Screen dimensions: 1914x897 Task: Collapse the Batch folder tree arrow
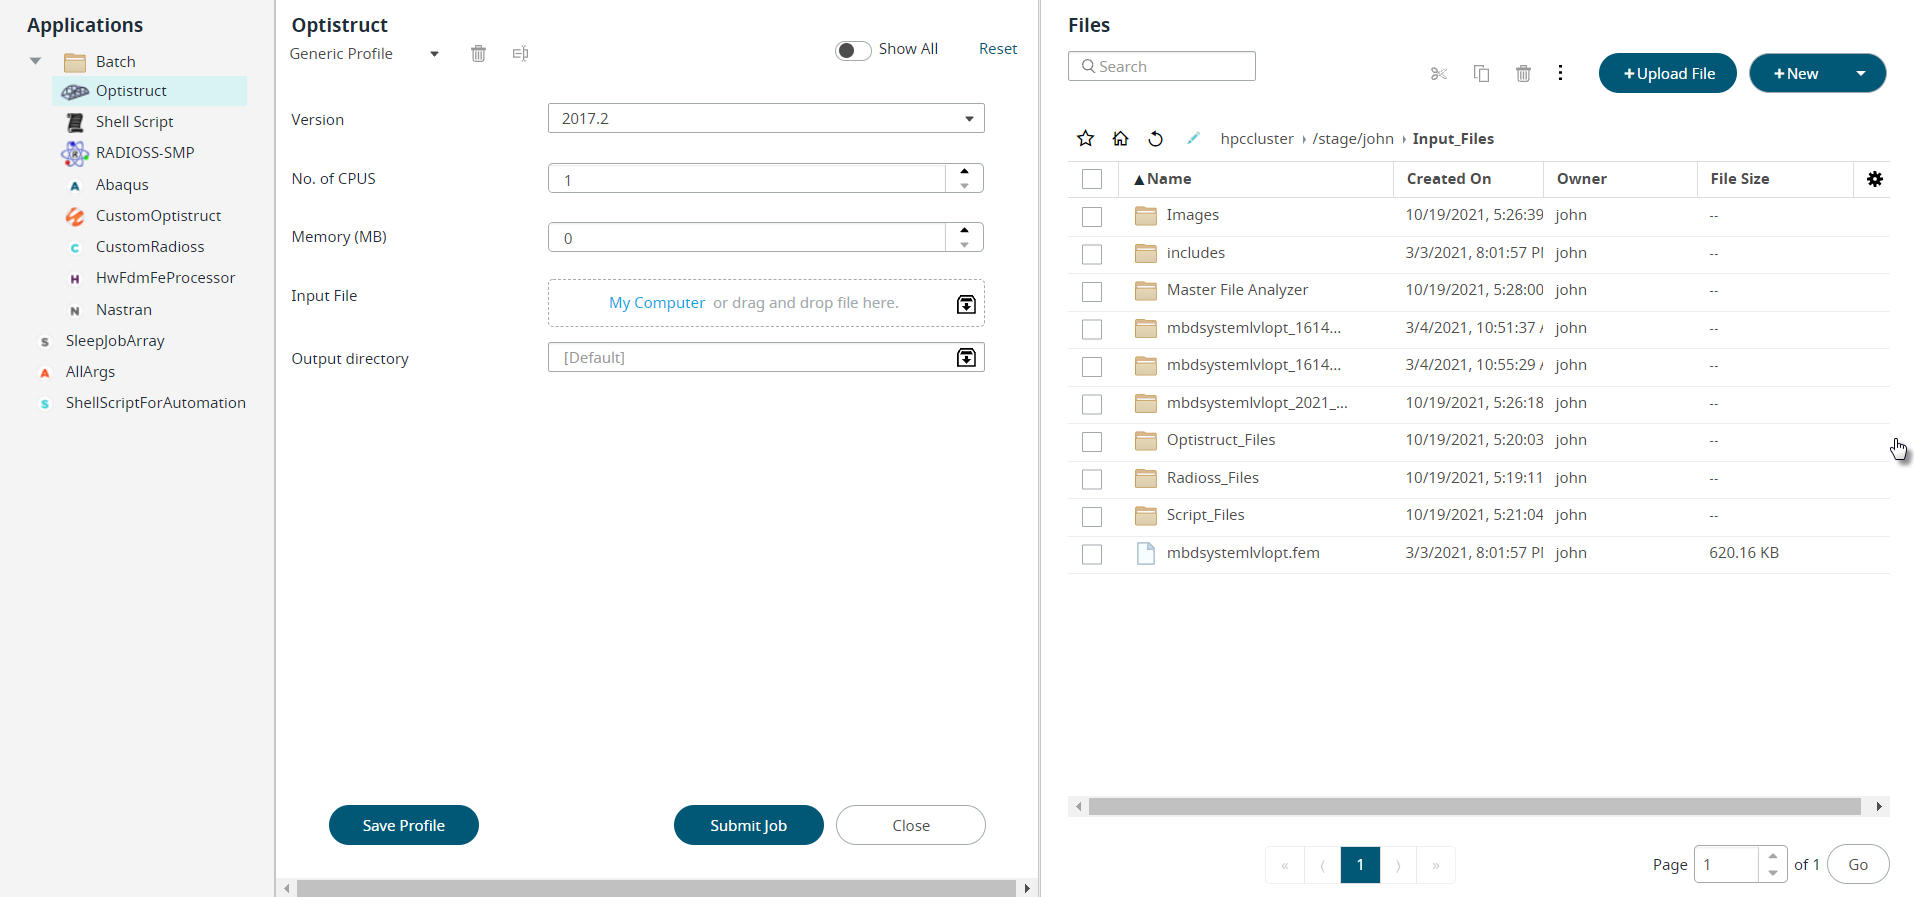(x=36, y=61)
